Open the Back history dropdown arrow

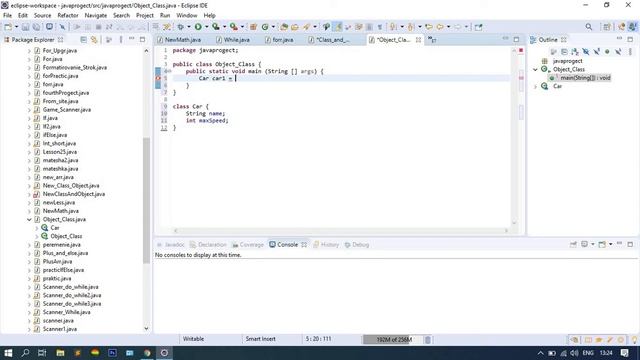pyautogui.click(x=448, y=27)
